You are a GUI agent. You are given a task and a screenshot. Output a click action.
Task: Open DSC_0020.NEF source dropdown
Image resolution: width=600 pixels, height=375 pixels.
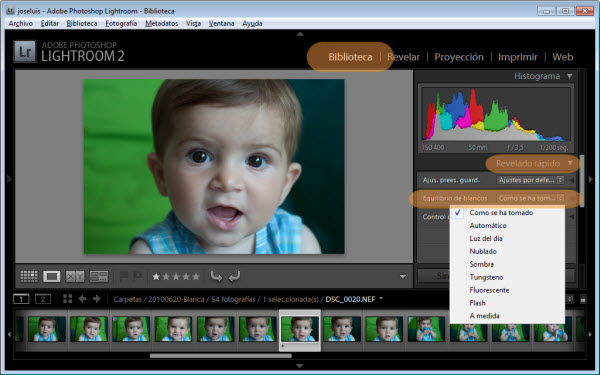[x=381, y=298]
